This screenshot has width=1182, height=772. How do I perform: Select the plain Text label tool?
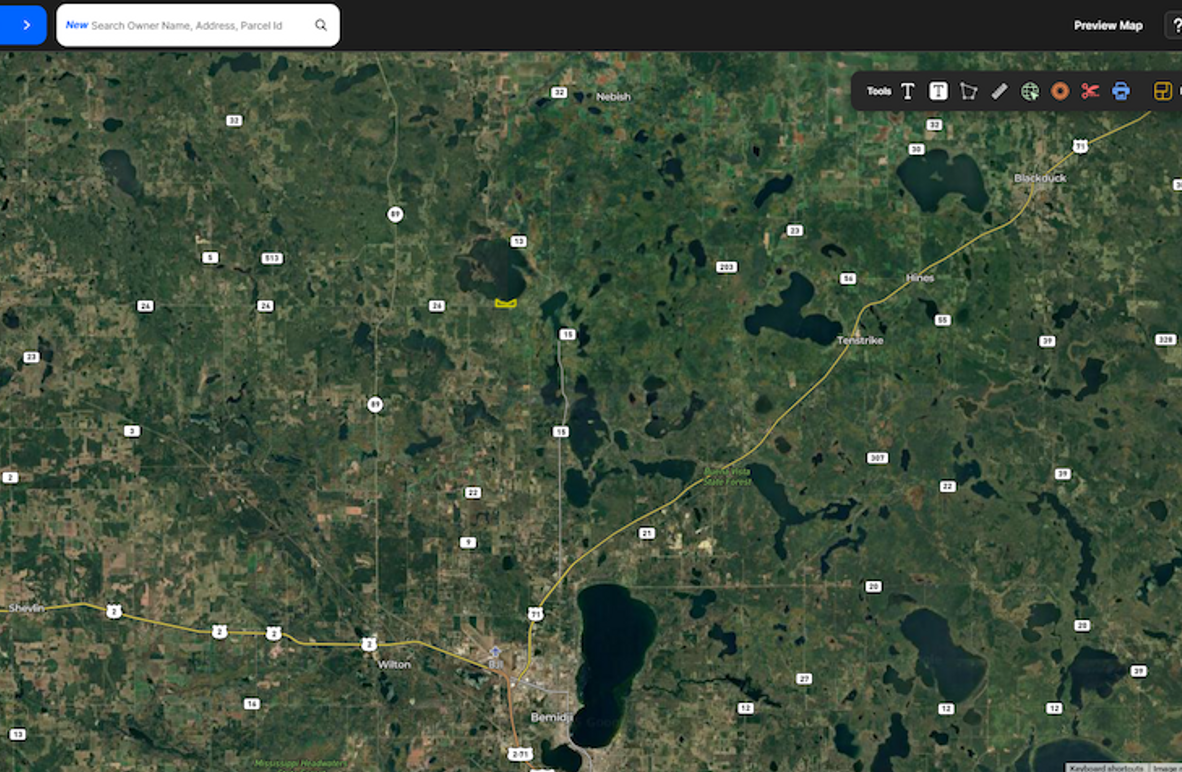pos(907,91)
